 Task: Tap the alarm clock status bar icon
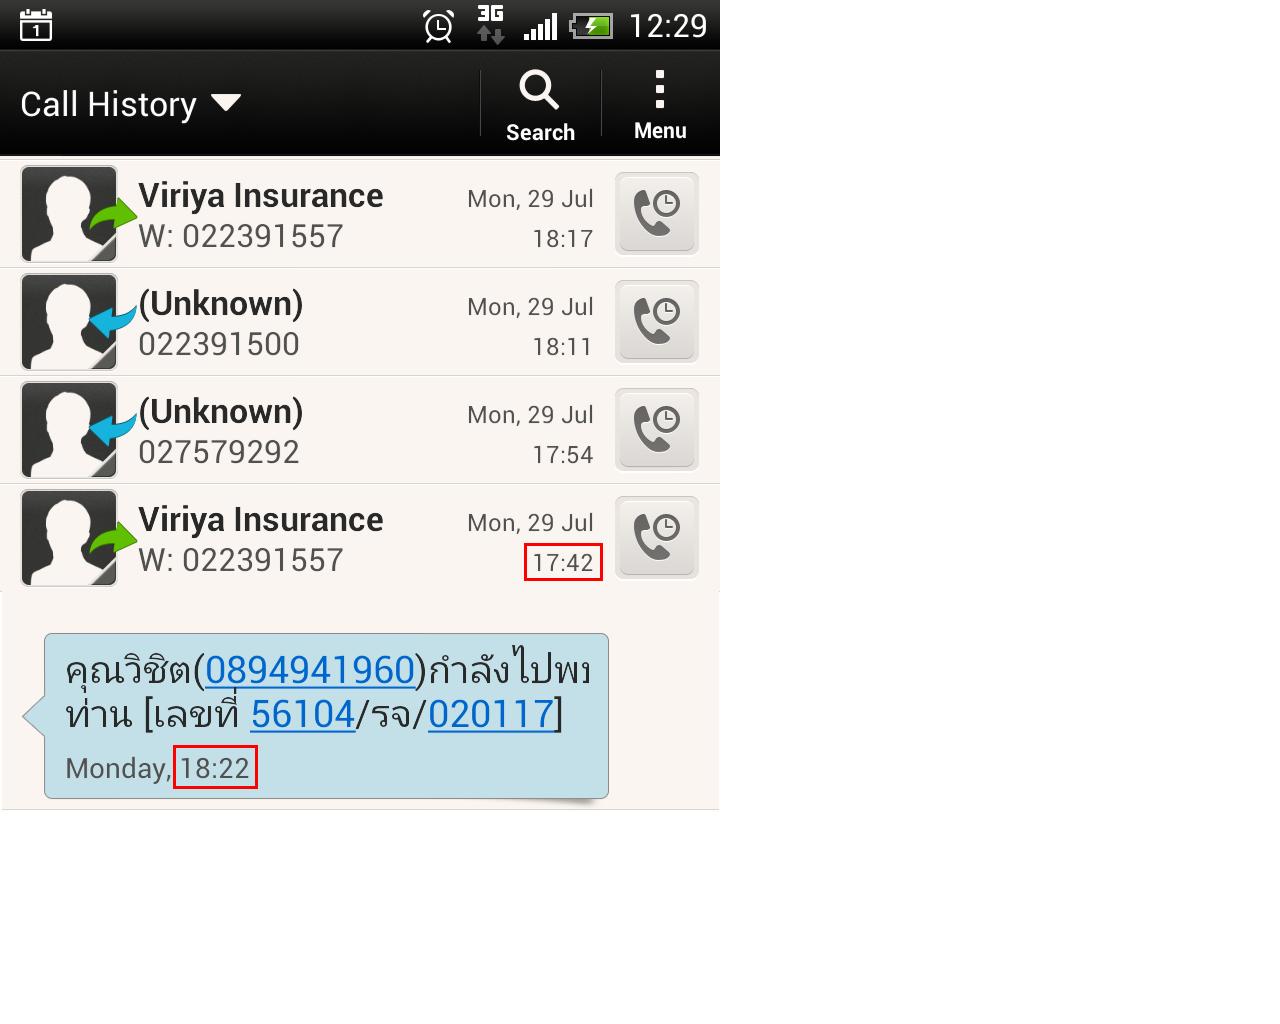439,26
